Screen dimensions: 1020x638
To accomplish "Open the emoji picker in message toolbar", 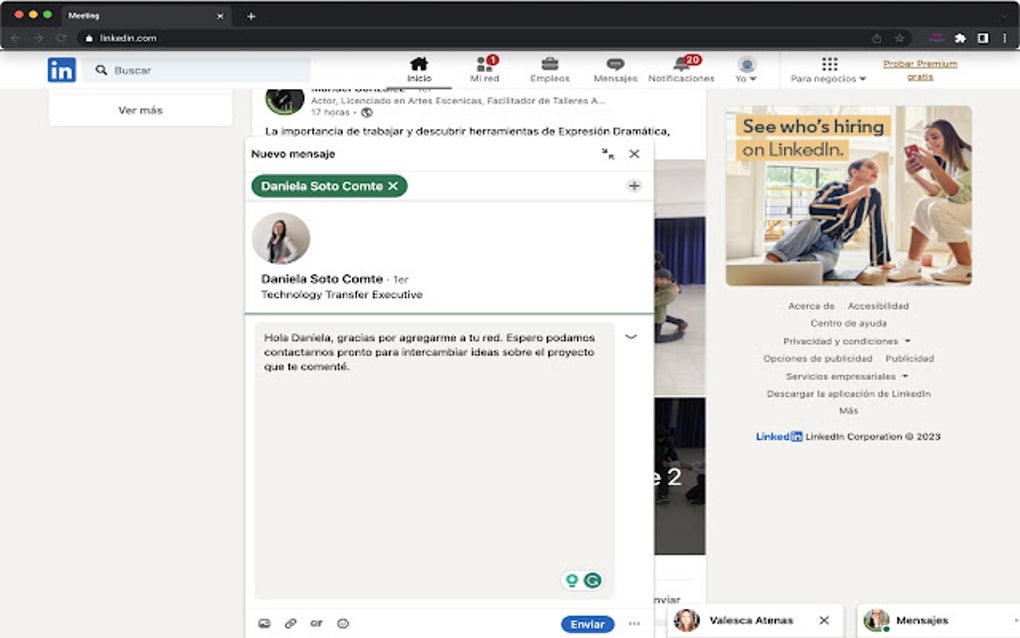I will 343,623.
